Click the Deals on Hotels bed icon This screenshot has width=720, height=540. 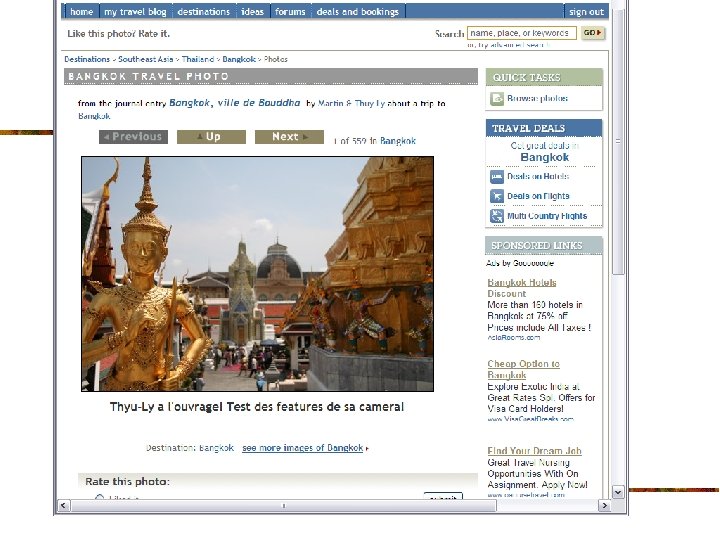pos(497,177)
